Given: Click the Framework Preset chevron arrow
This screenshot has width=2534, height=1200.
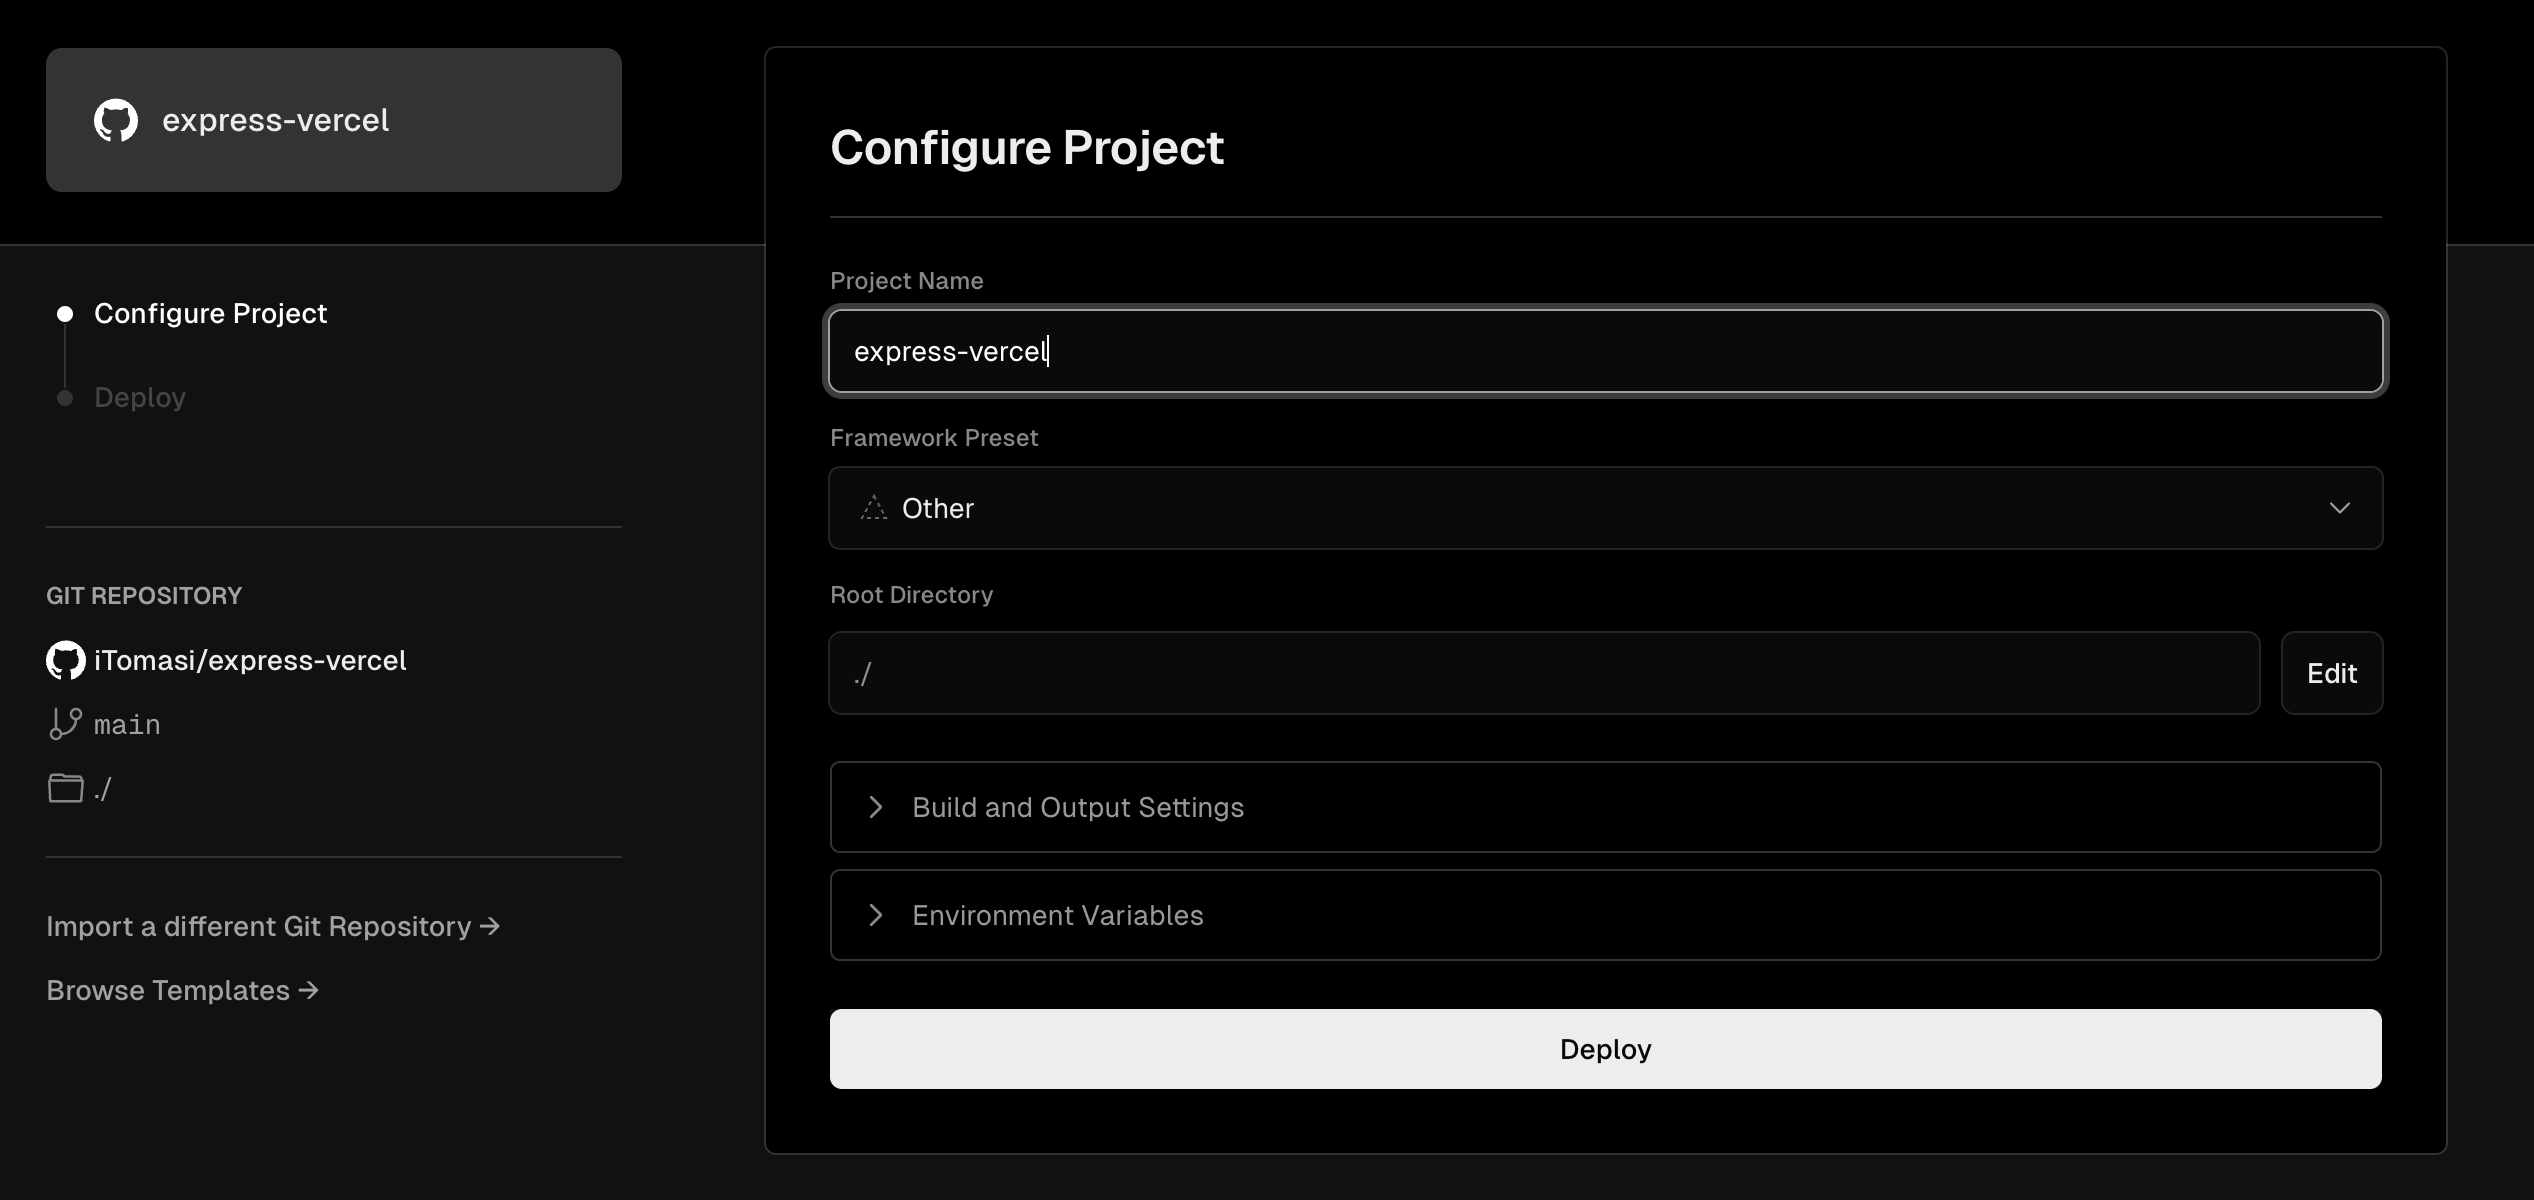Looking at the screenshot, I should point(2339,508).
